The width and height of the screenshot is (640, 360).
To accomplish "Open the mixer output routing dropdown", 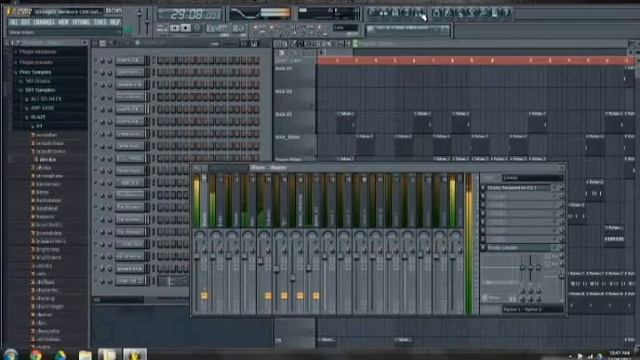I will pos(532,309).
